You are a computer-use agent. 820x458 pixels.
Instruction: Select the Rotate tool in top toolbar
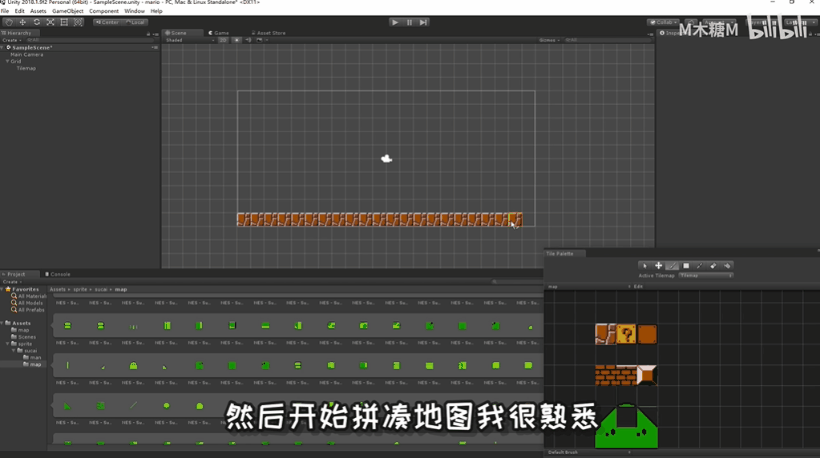click(x=37, y=22)
